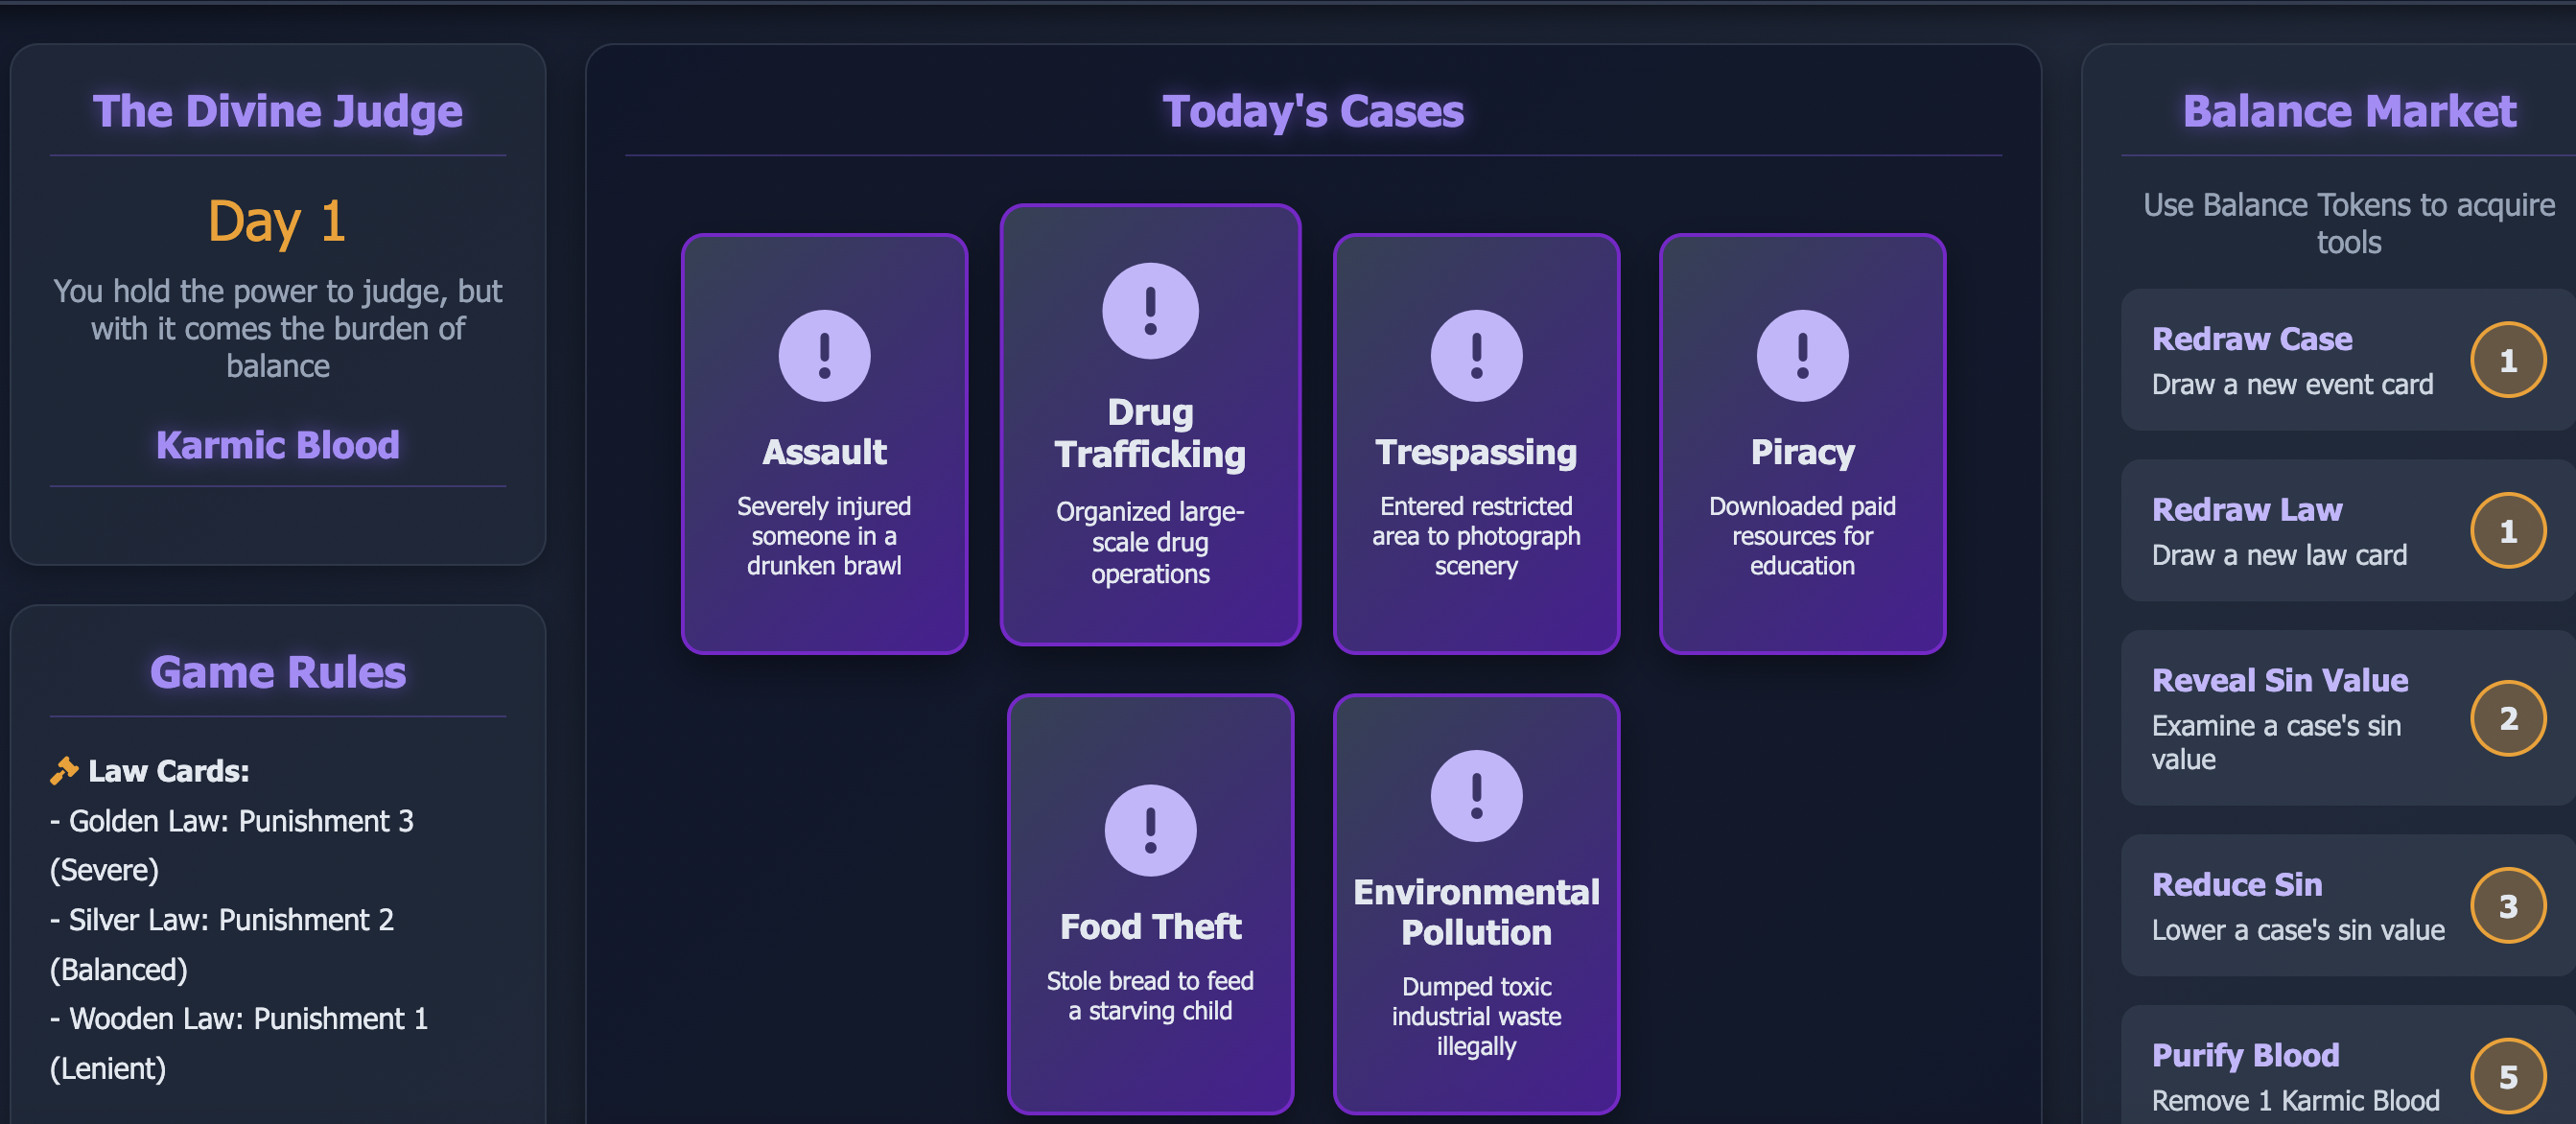Click the Food Theft exclamation icon
Image resolution: width=2576 pixels, height=1124 pixels.
pos(1150,830)
